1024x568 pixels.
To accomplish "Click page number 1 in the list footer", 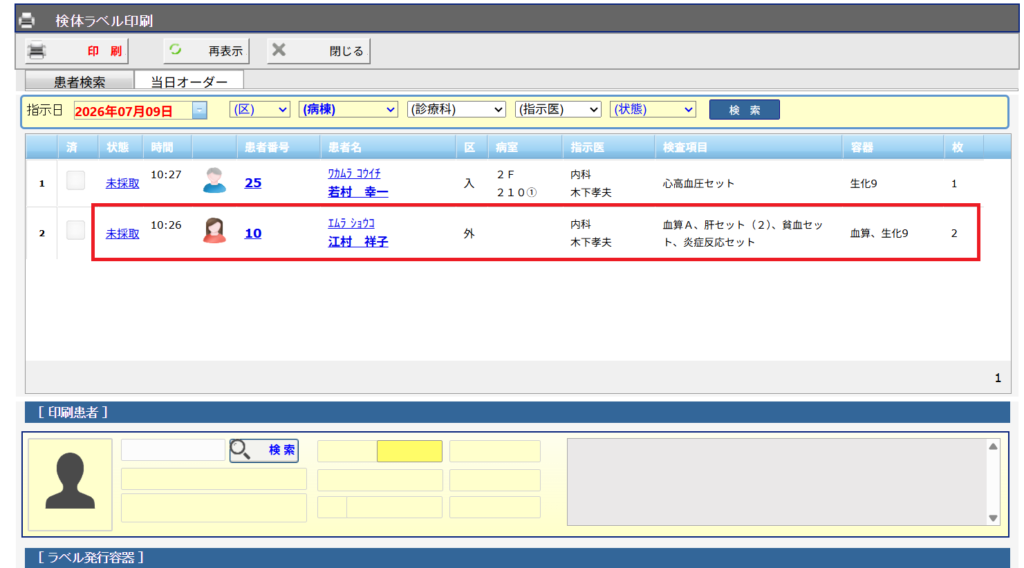I will [997, 378].
